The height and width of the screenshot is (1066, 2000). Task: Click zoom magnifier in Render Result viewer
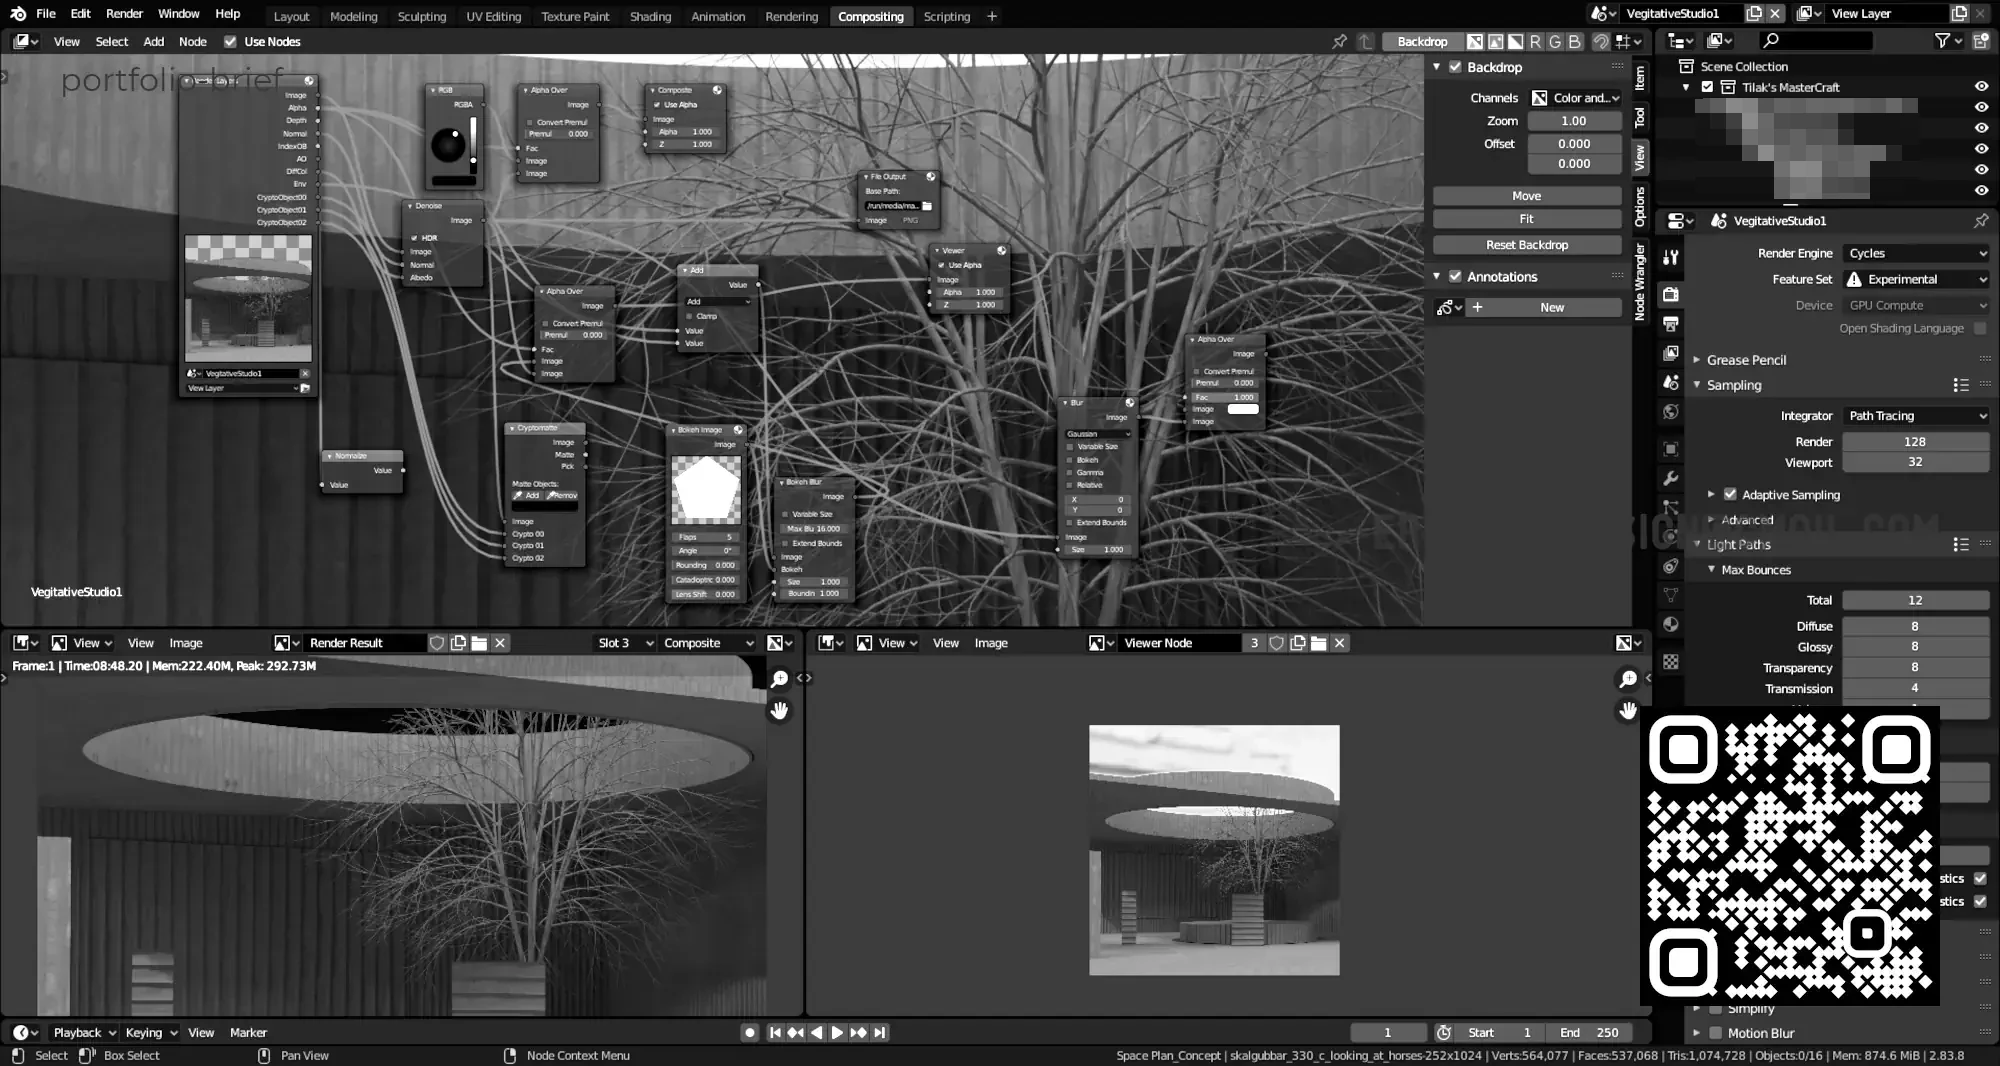tap(779, 679)
